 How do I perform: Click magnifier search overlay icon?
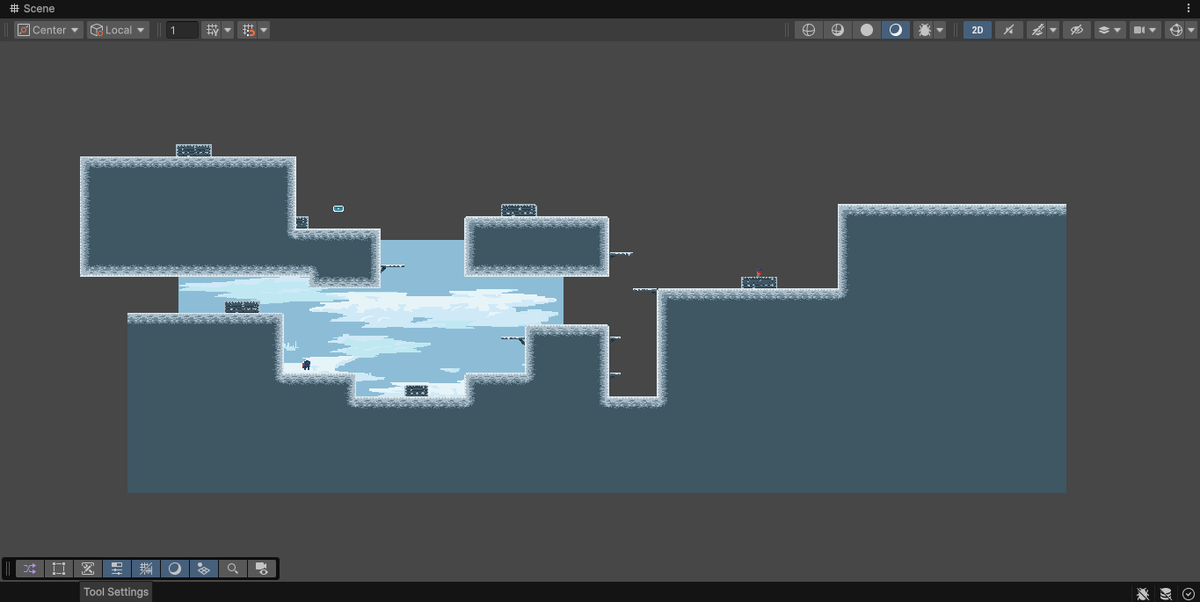pyautogui.click(x=233, y=568)
